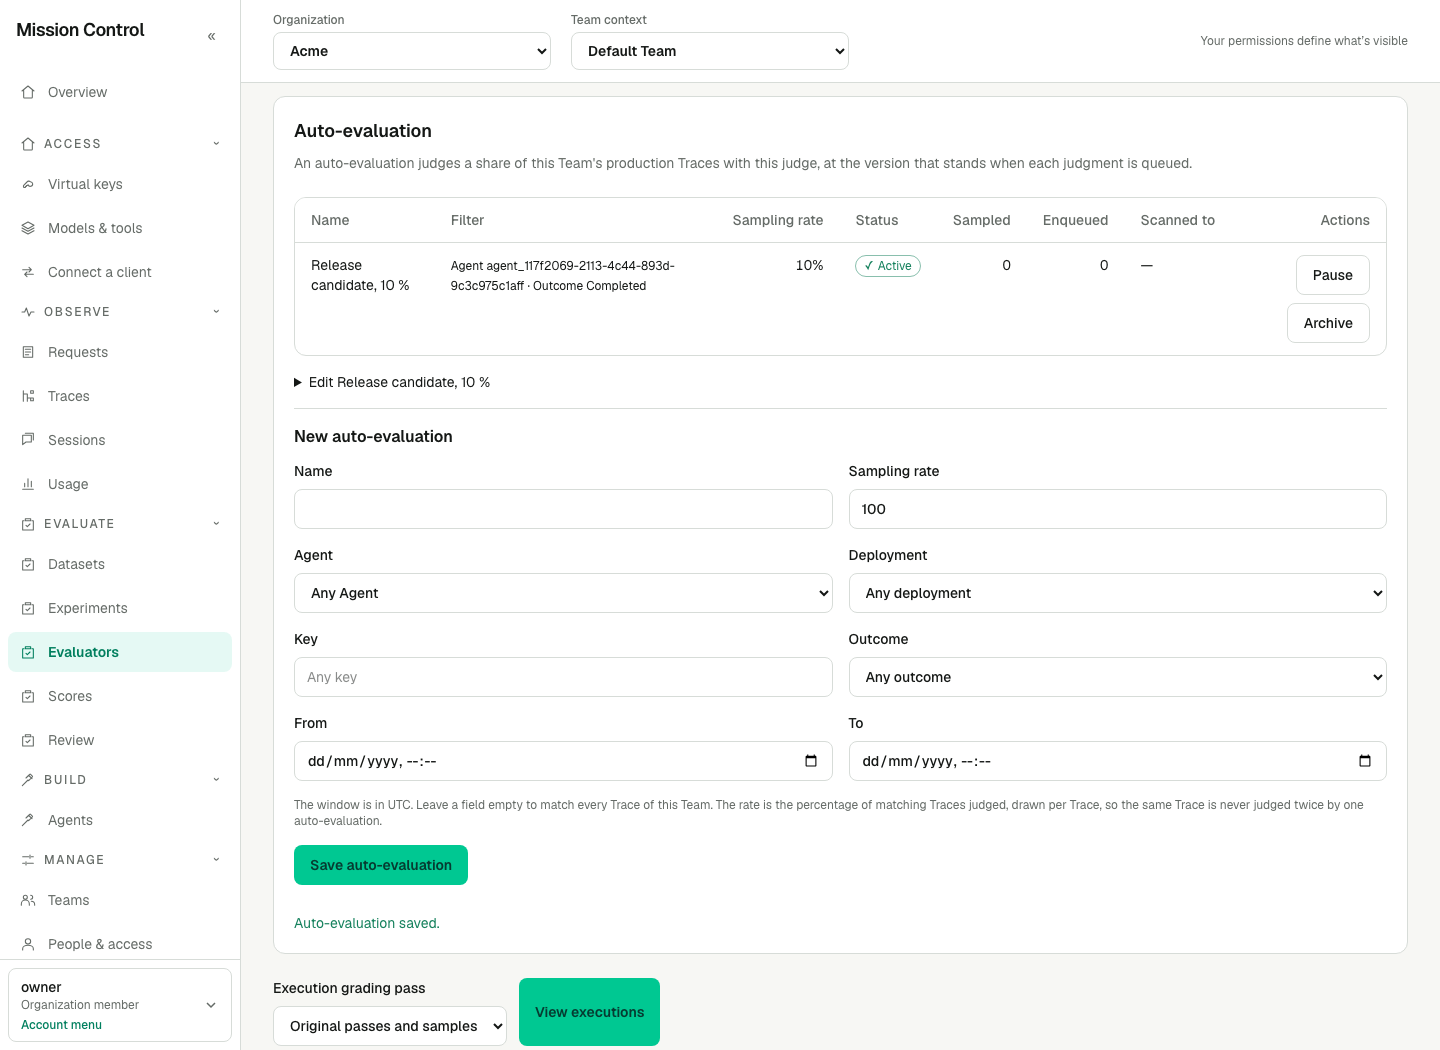Screen dimensions: 1440x1050
Task: Focus the auto-evaluation Name field
Action: click(x=563, y=509)
